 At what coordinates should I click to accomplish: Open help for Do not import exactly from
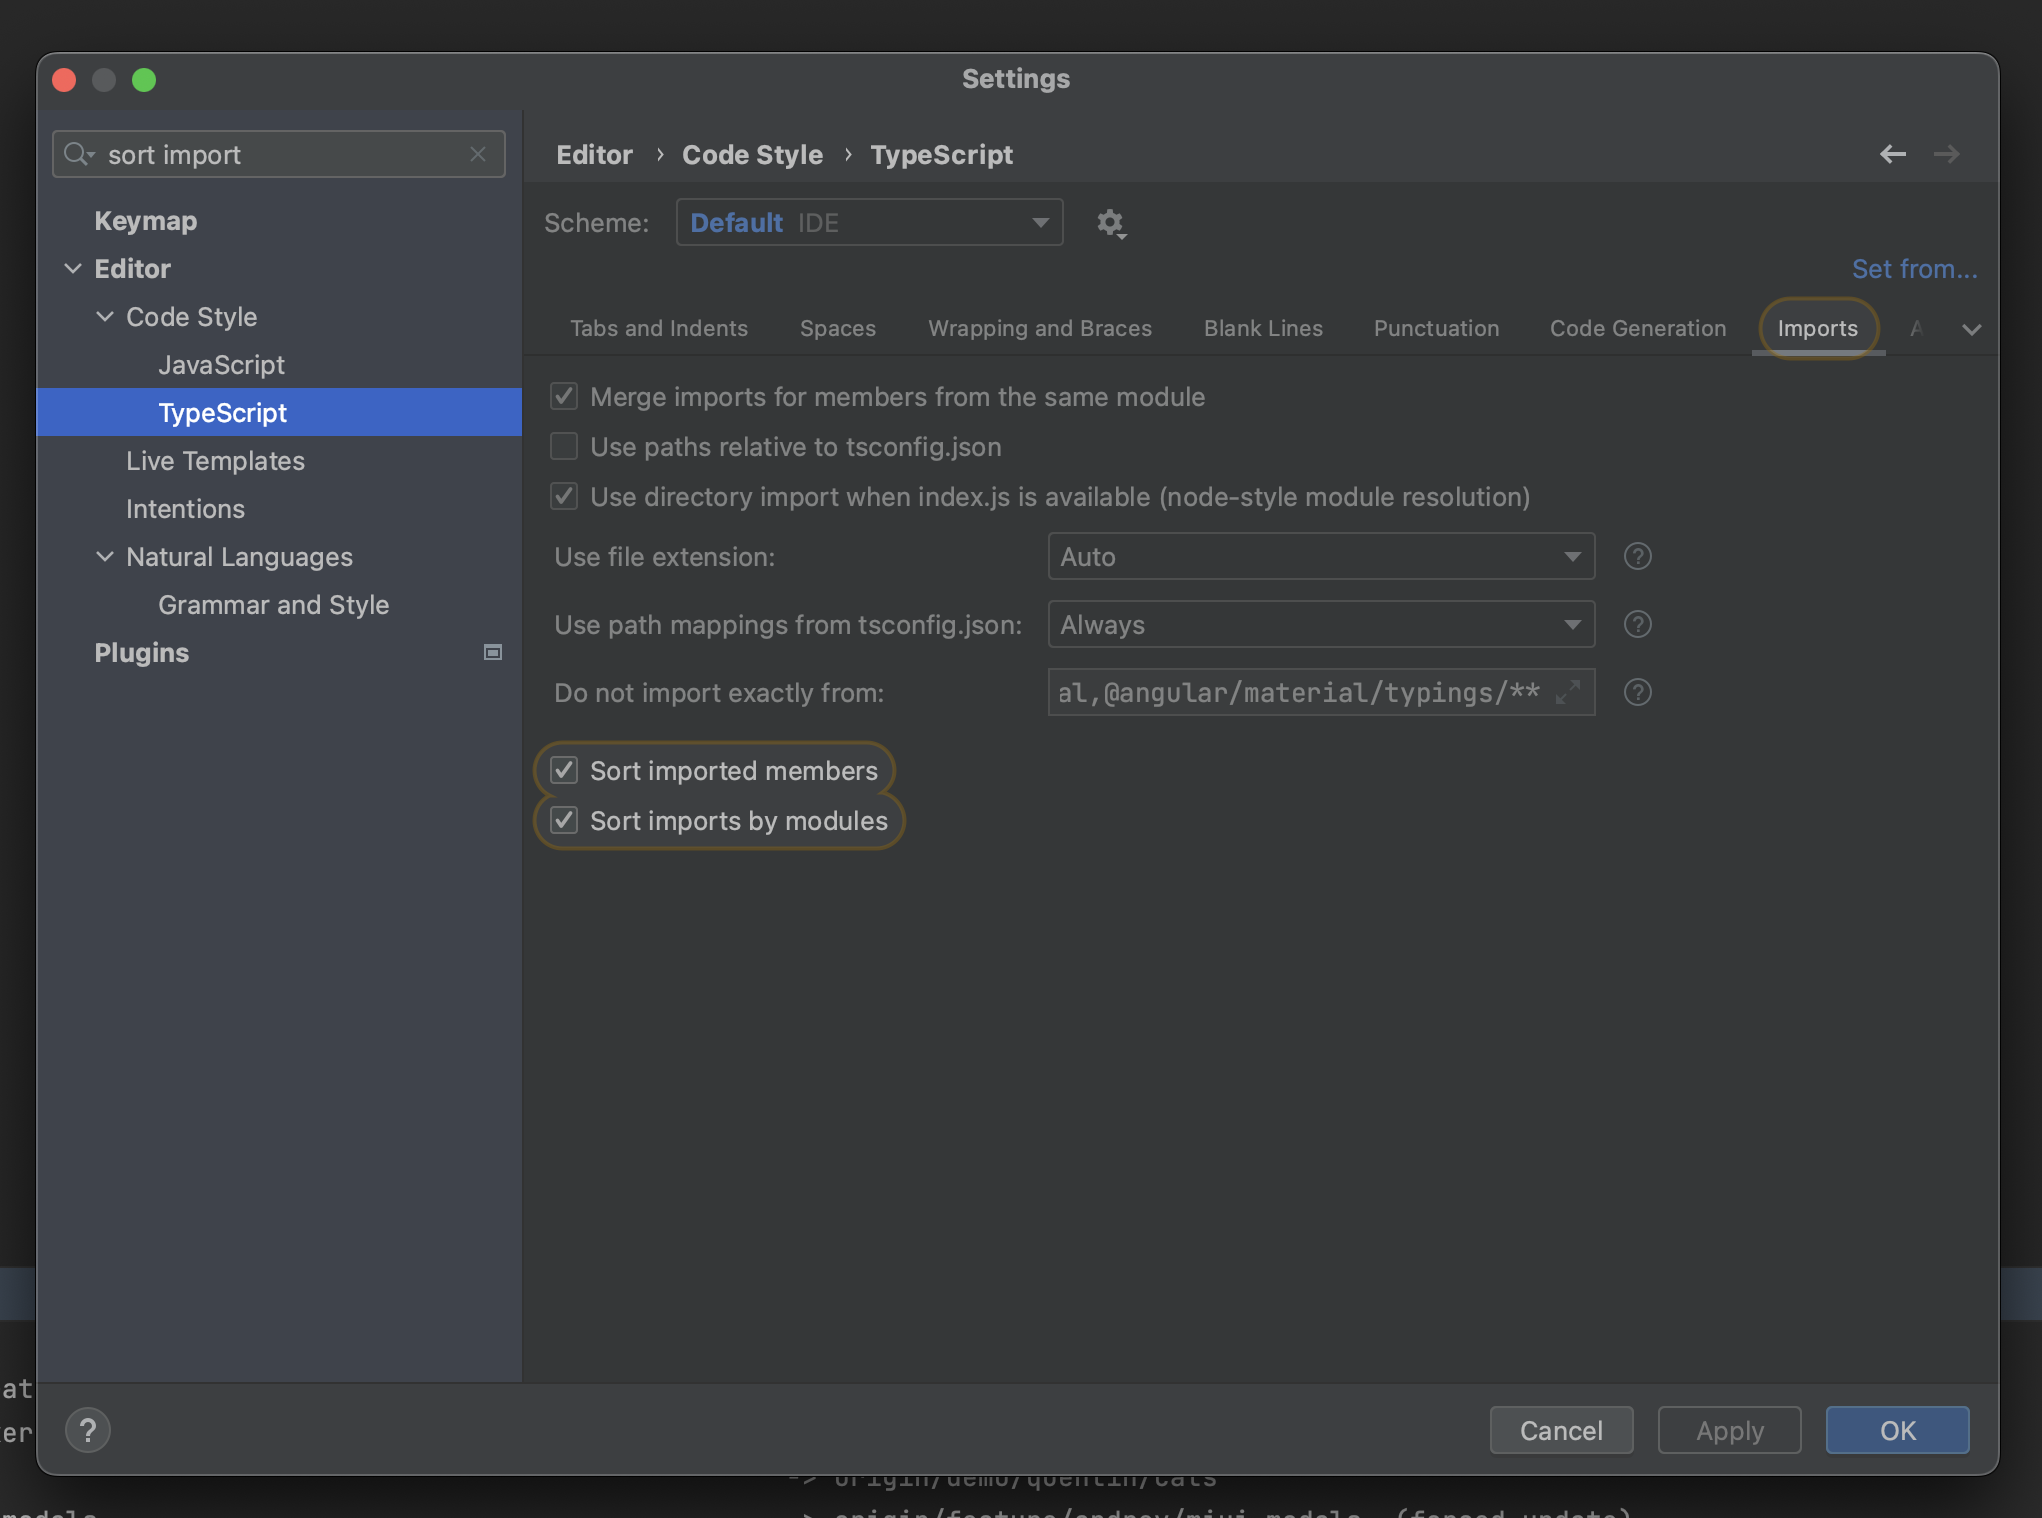(1637, 692)
